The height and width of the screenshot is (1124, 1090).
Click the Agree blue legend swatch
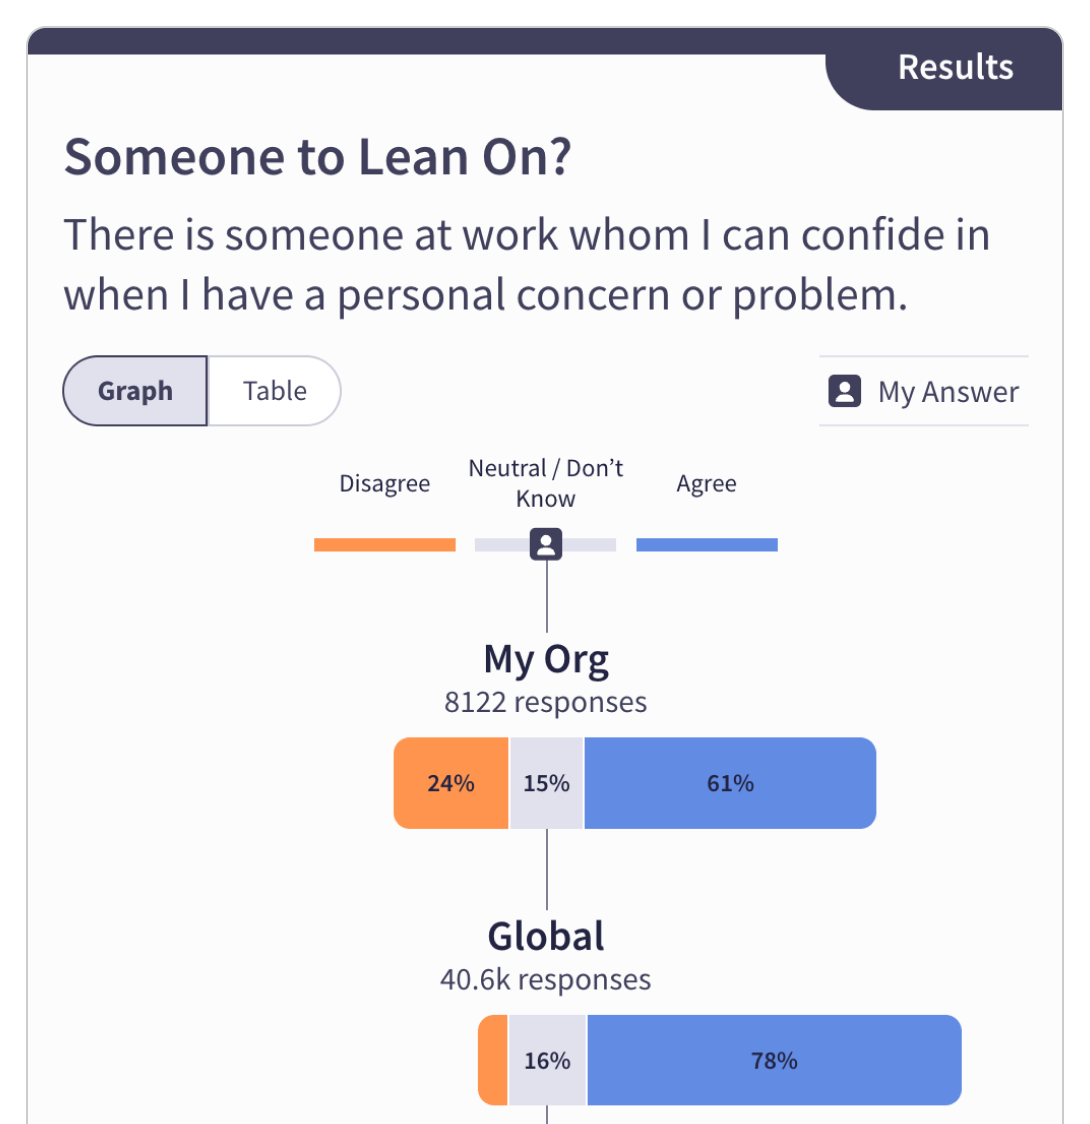[x=706, y=544]
